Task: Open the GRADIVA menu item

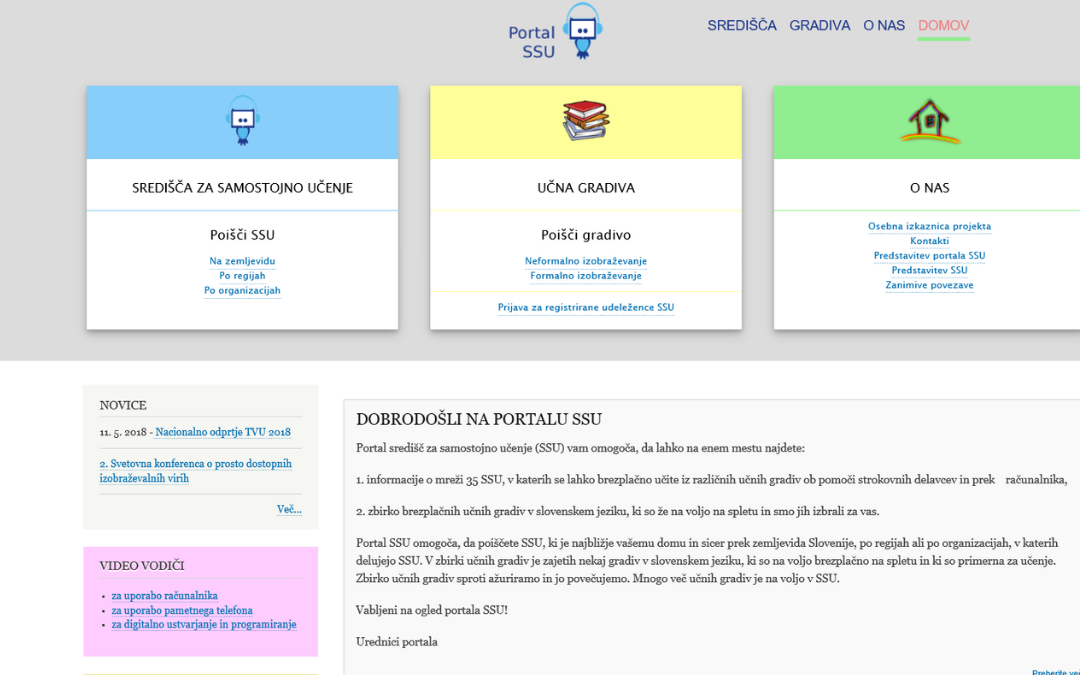Action: pos(819,26)
